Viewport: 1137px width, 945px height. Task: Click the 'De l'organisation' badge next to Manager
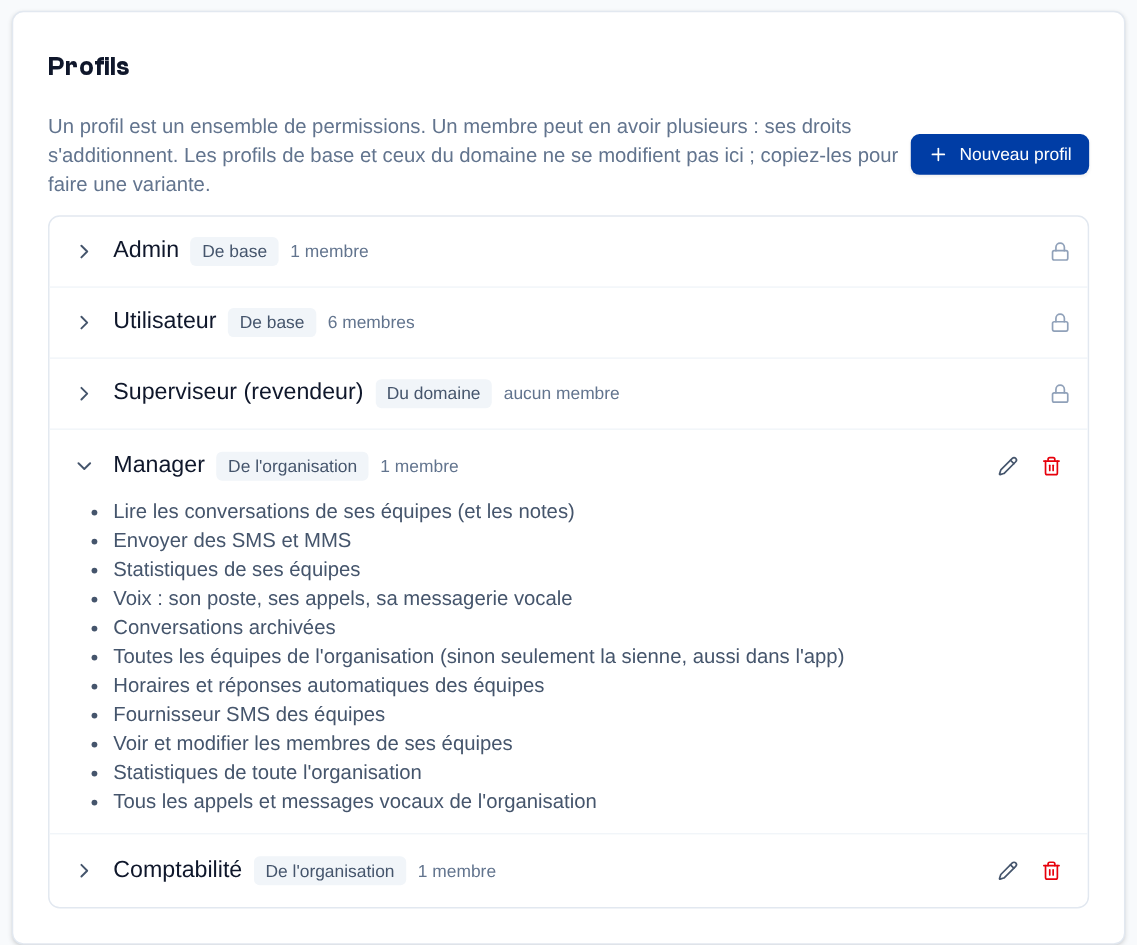click(x=292, y=466)
